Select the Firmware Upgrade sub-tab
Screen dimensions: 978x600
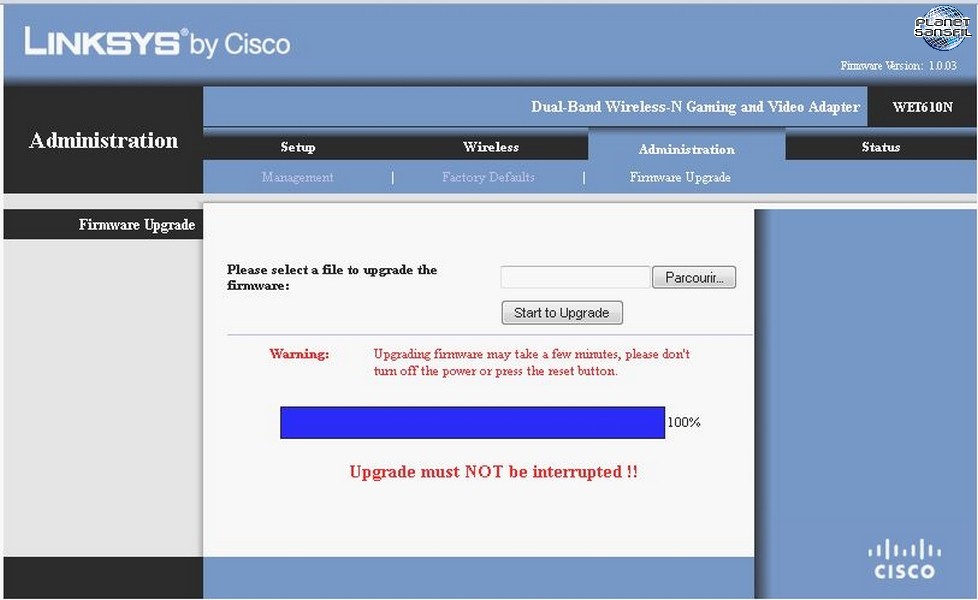pyautogui.click(x=680, y=177)
